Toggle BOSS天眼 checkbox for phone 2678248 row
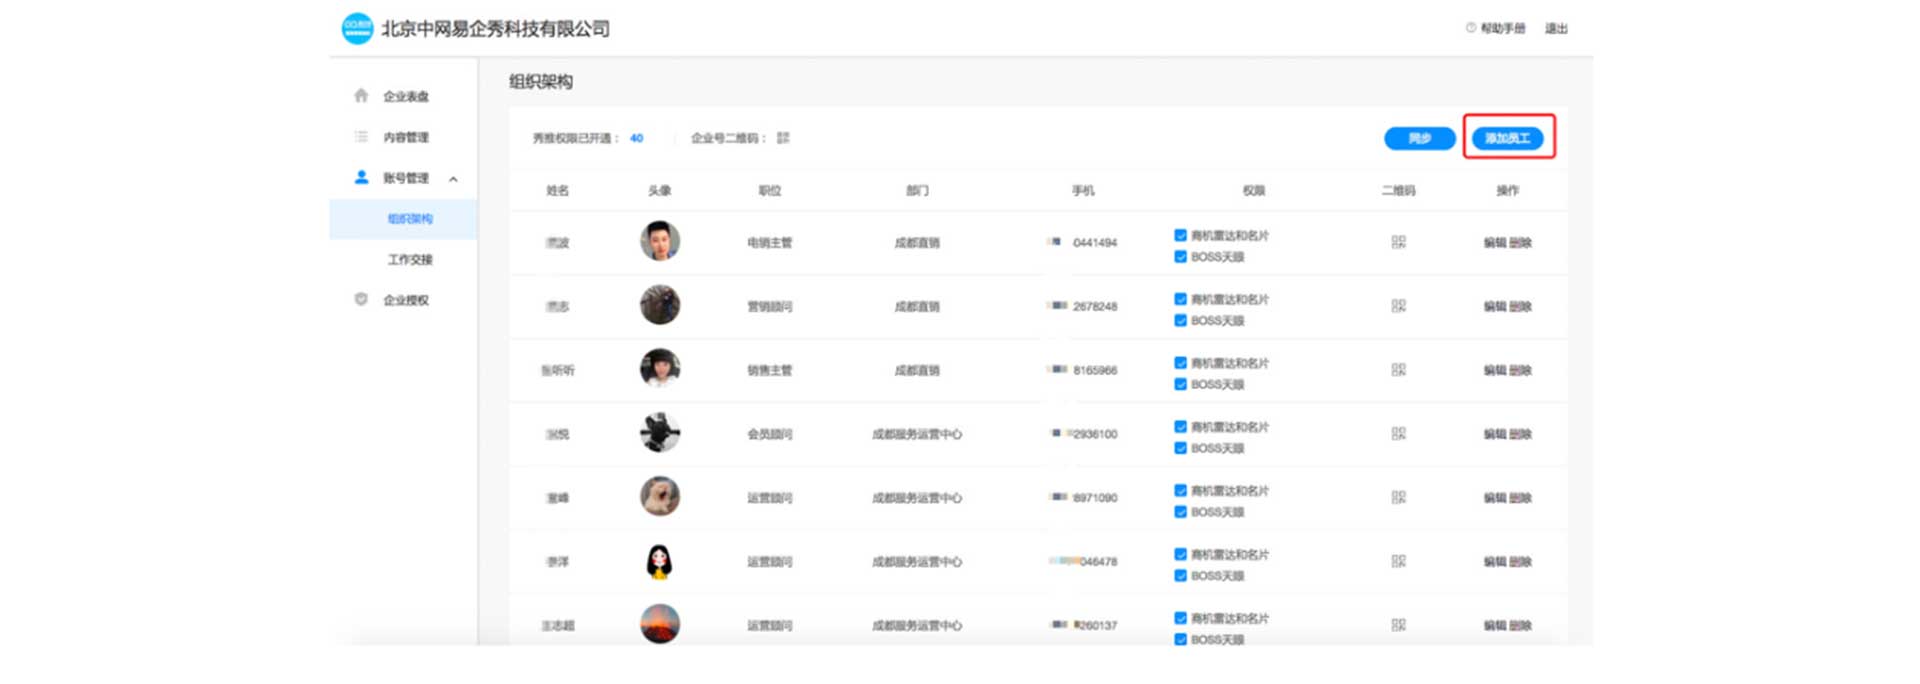The height and width of the screenshot is (684, 1920). (1180, 321)
